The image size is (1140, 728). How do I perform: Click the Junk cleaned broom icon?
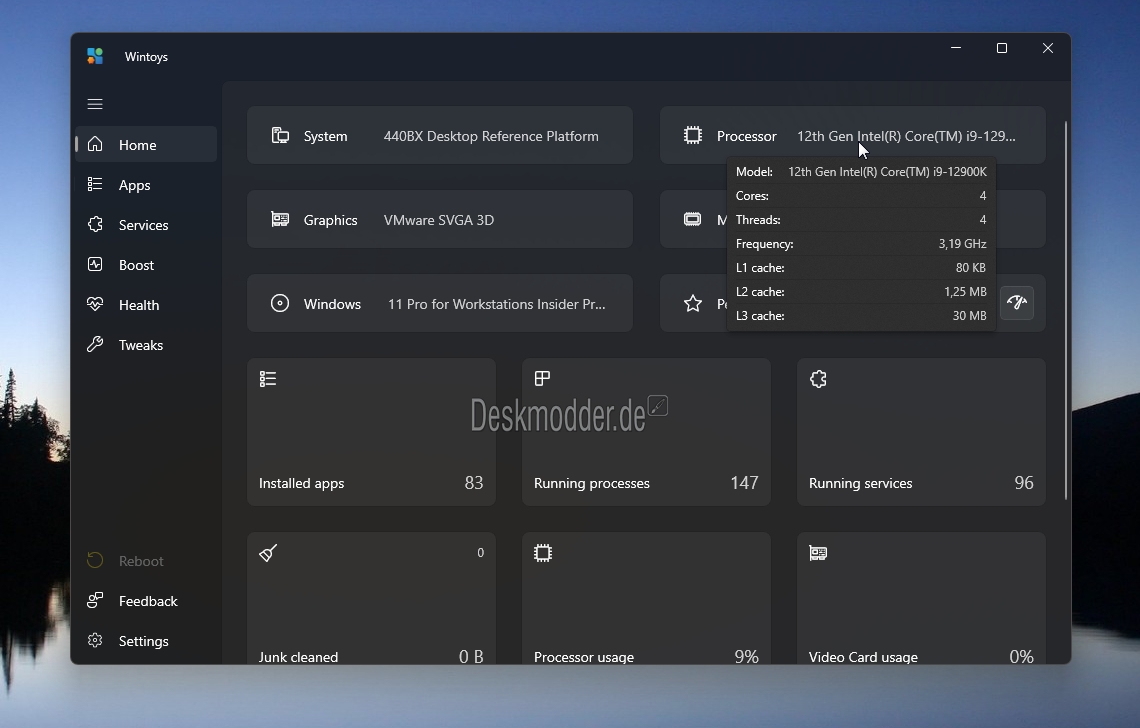268,553
